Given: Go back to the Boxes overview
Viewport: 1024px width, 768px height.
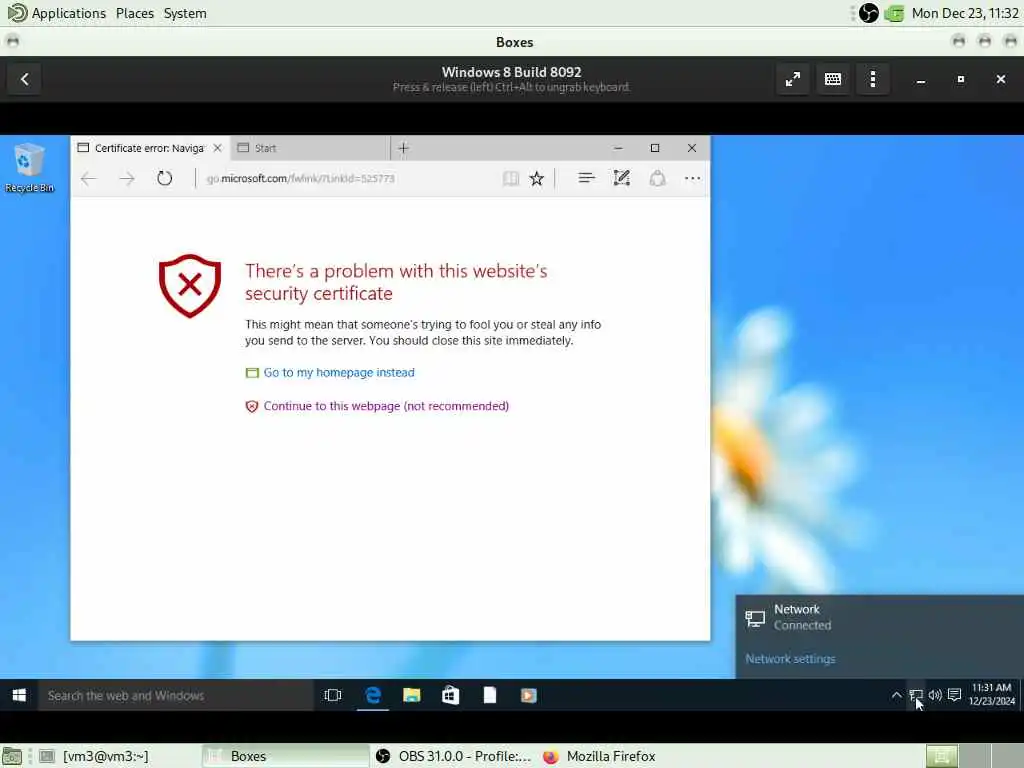Looking at the screenshot, I should 25,79.
